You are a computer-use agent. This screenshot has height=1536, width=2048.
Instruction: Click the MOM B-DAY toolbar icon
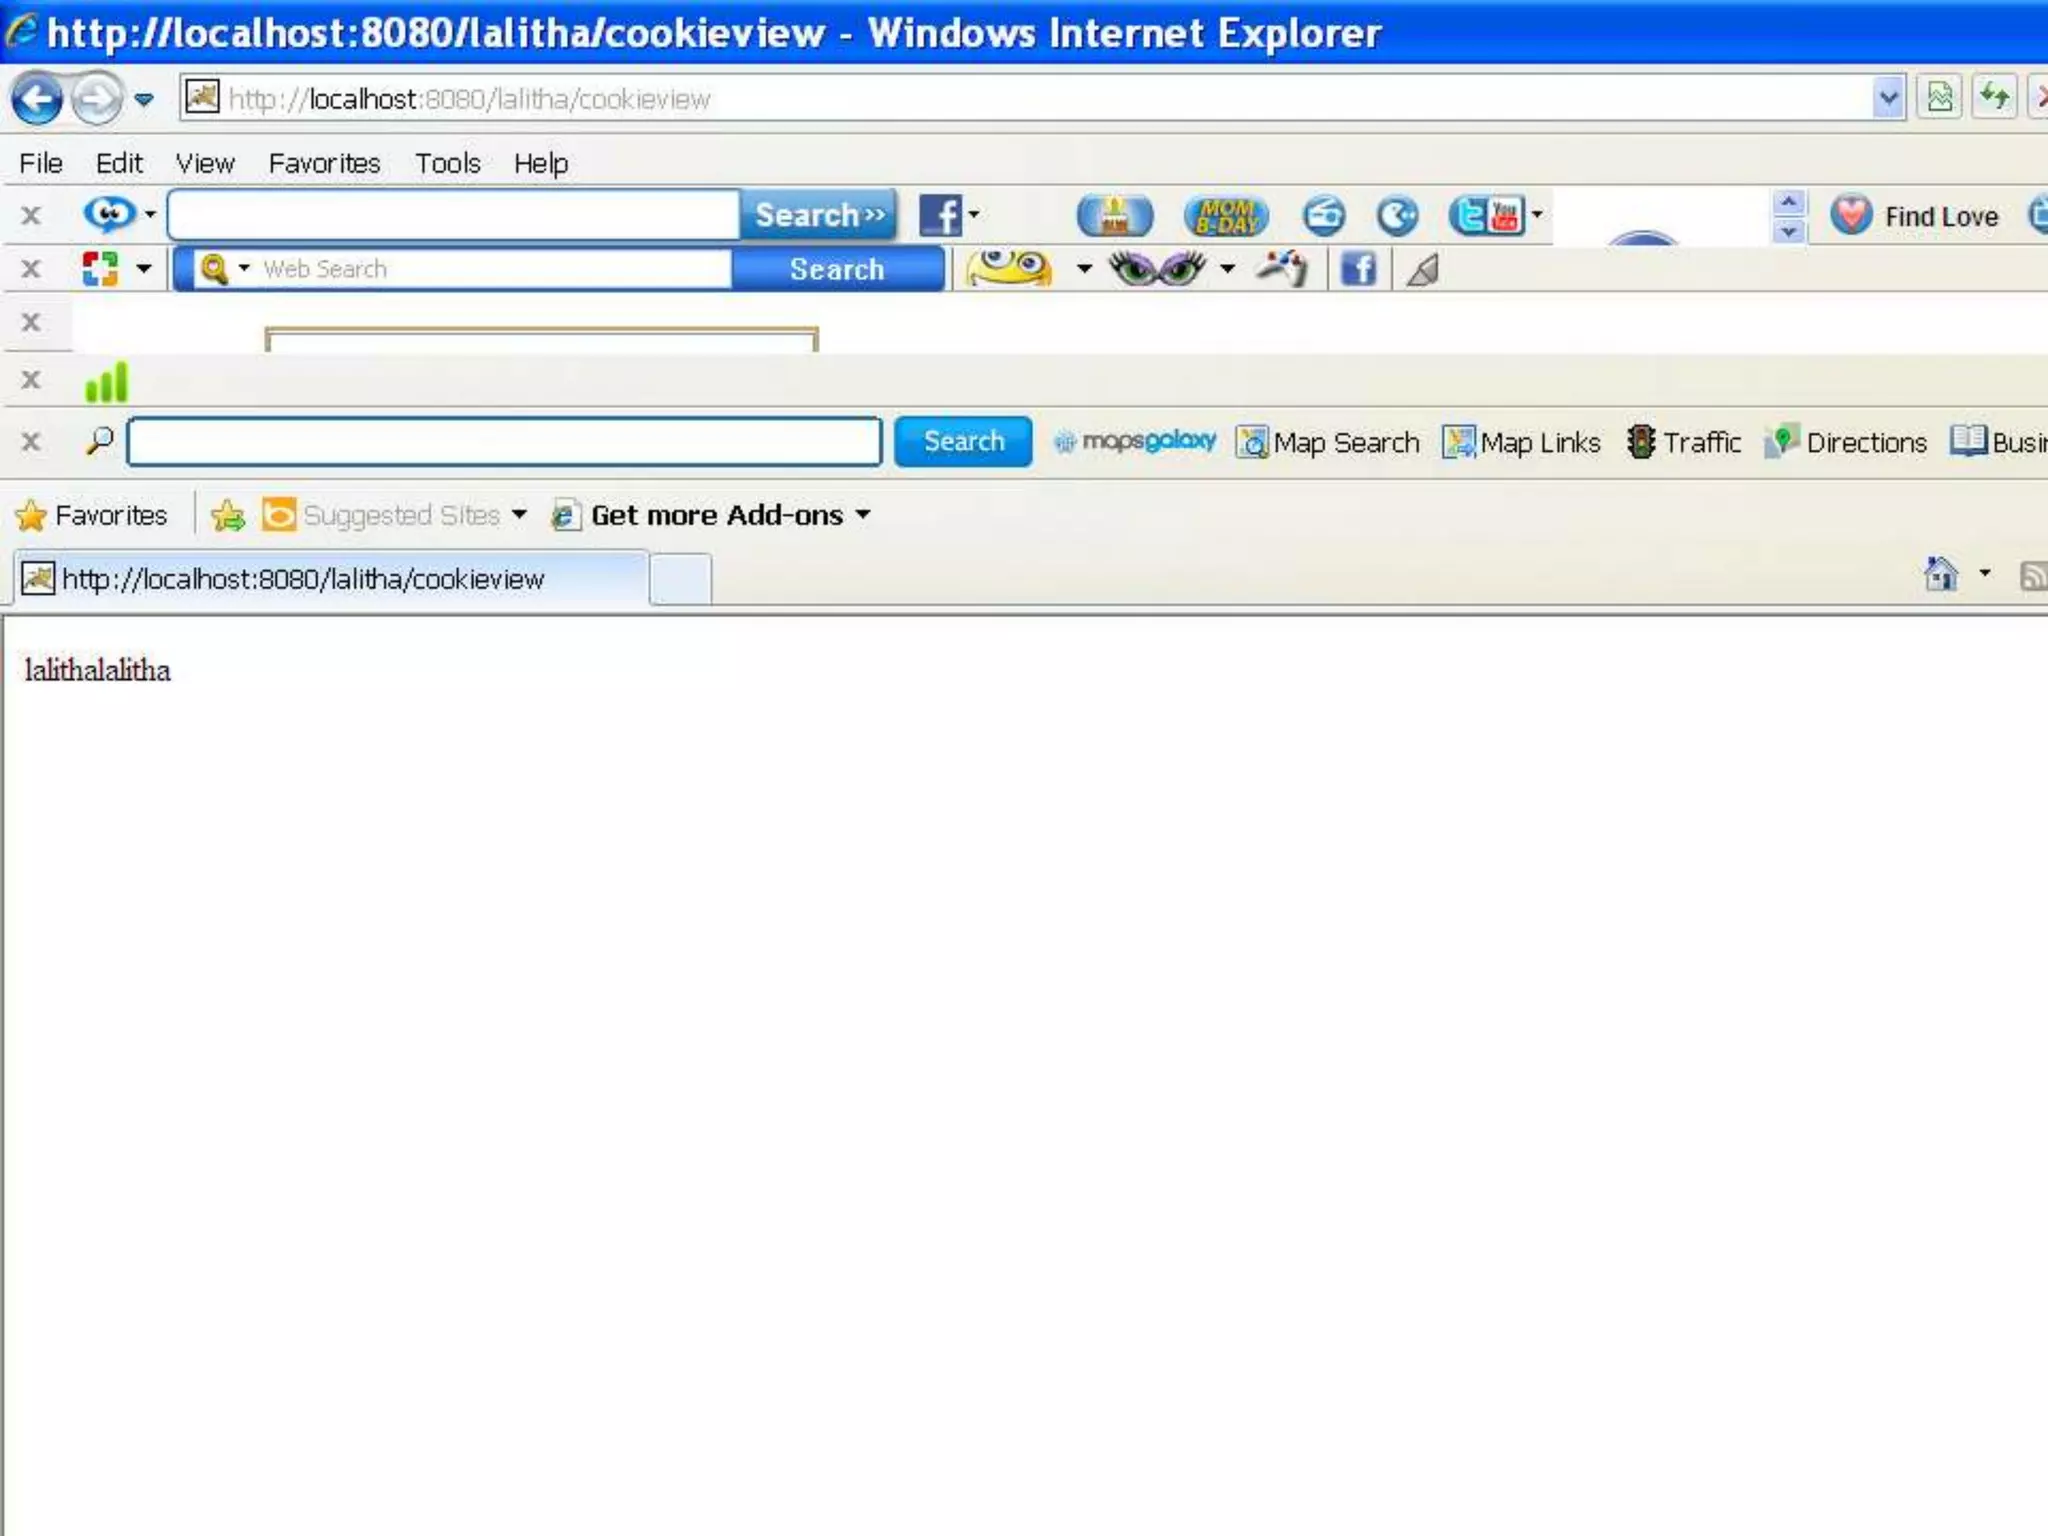coord(1226,215)
